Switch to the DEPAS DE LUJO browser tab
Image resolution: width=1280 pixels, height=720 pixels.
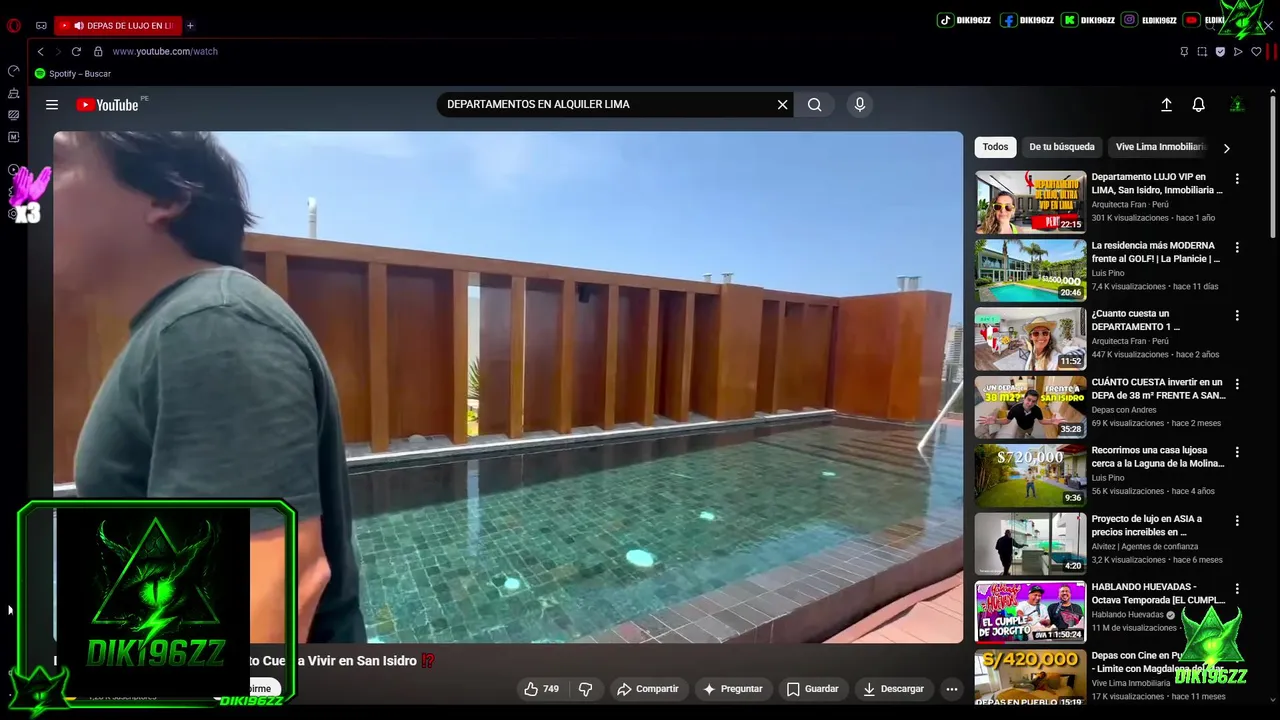[x=118, y=25]
